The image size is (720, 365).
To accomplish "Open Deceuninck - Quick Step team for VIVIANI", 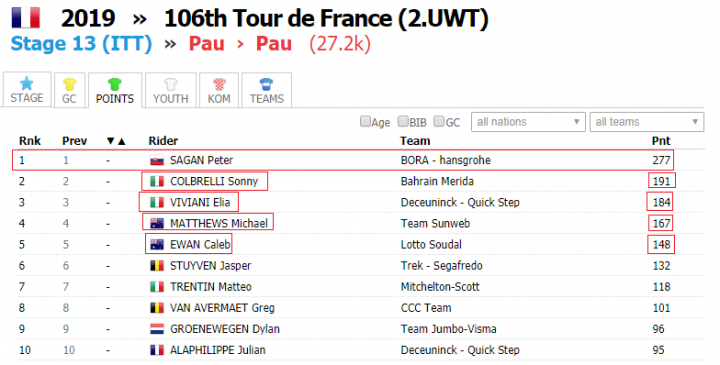I will 460,202.
